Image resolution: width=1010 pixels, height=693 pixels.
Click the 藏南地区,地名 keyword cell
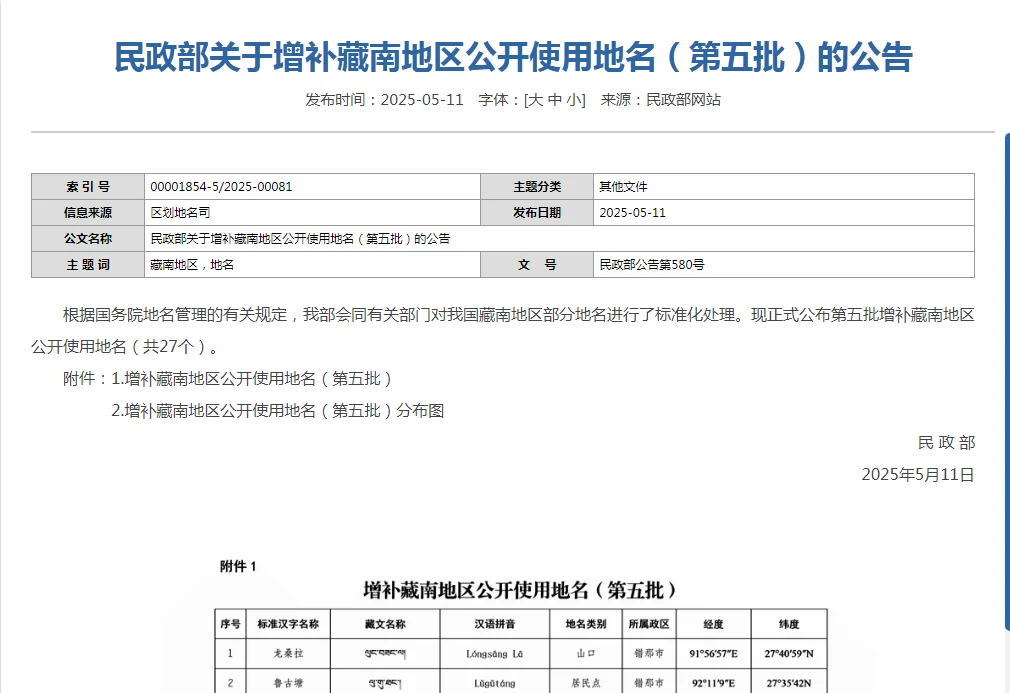click(x=312, y=265)
